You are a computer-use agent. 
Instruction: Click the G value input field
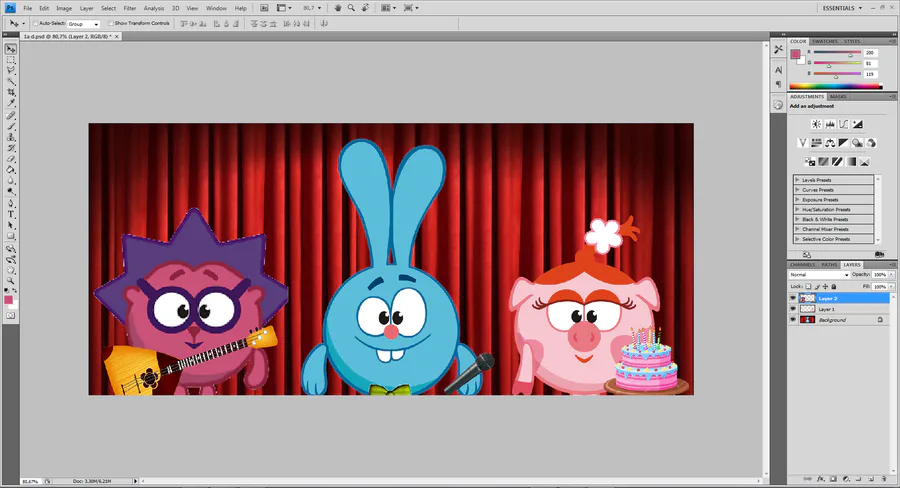pyautogui.click(x=870, y=63)
